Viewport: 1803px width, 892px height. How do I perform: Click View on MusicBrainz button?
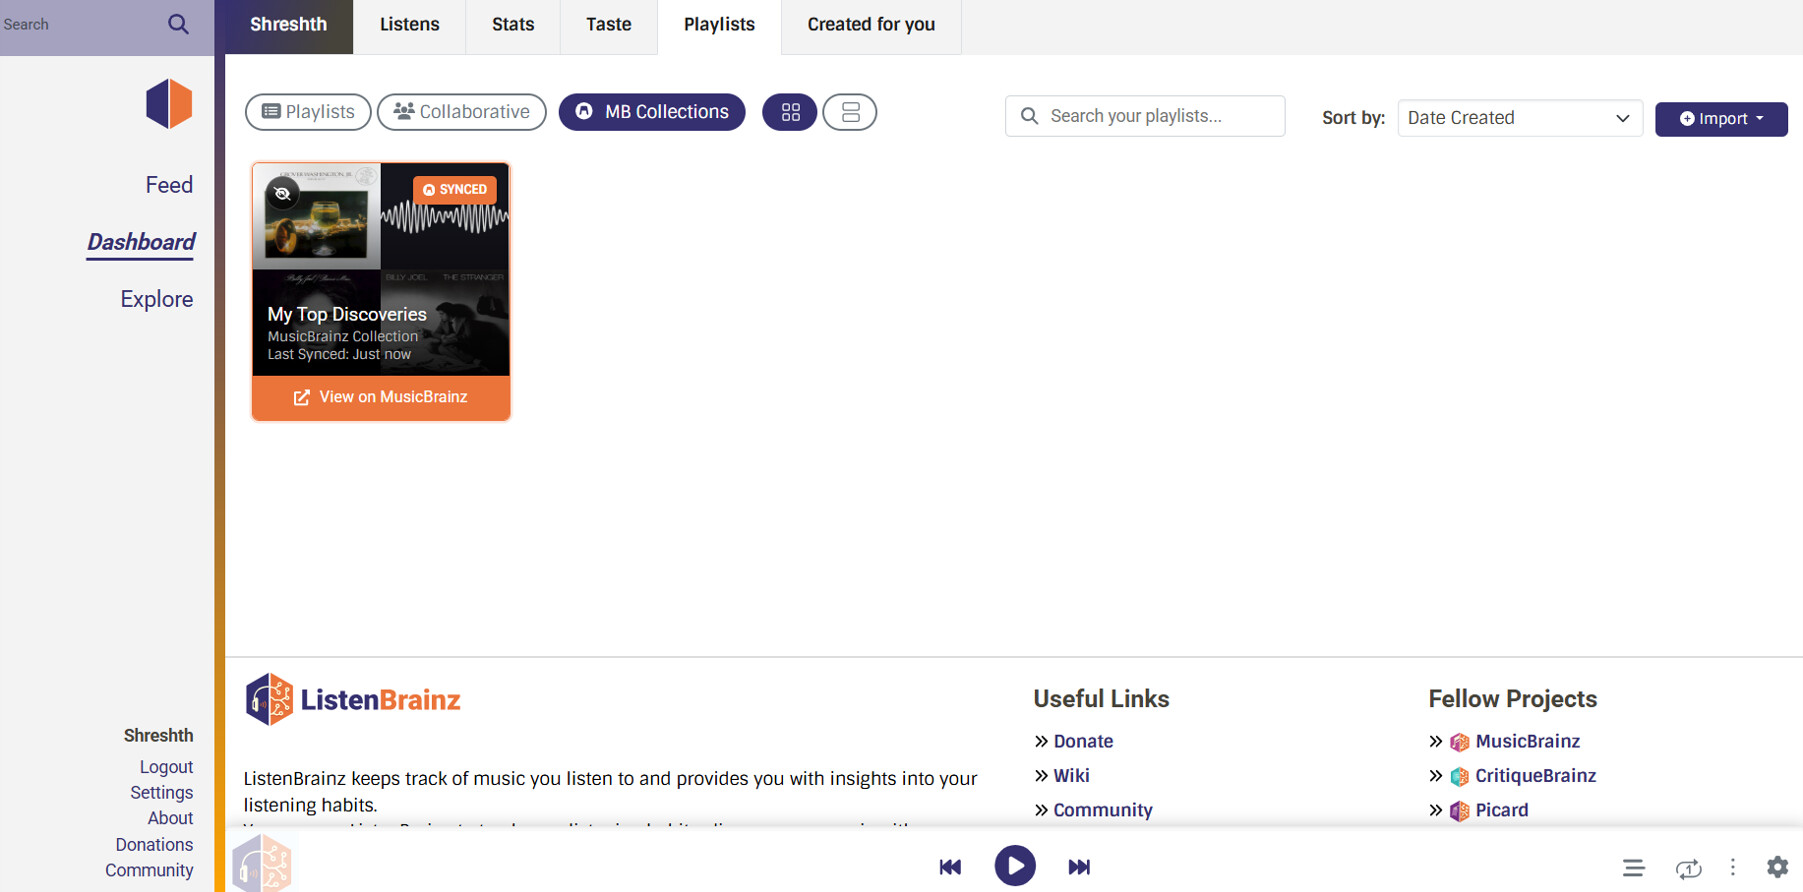pyautogui.click(x=381, y=397)
